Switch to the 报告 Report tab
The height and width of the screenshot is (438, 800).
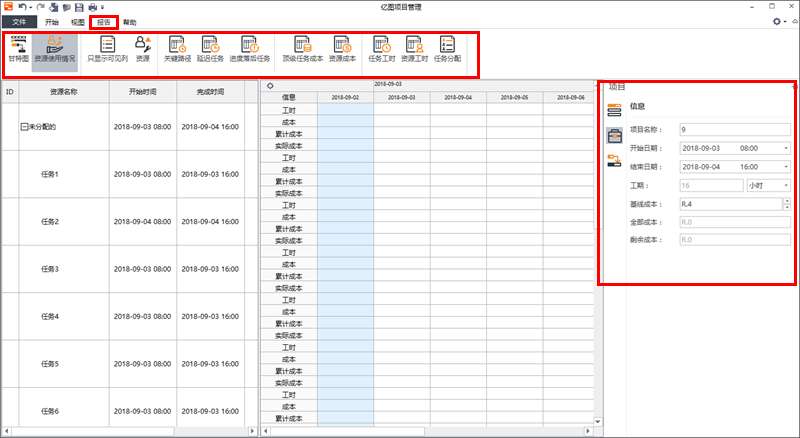104,22
